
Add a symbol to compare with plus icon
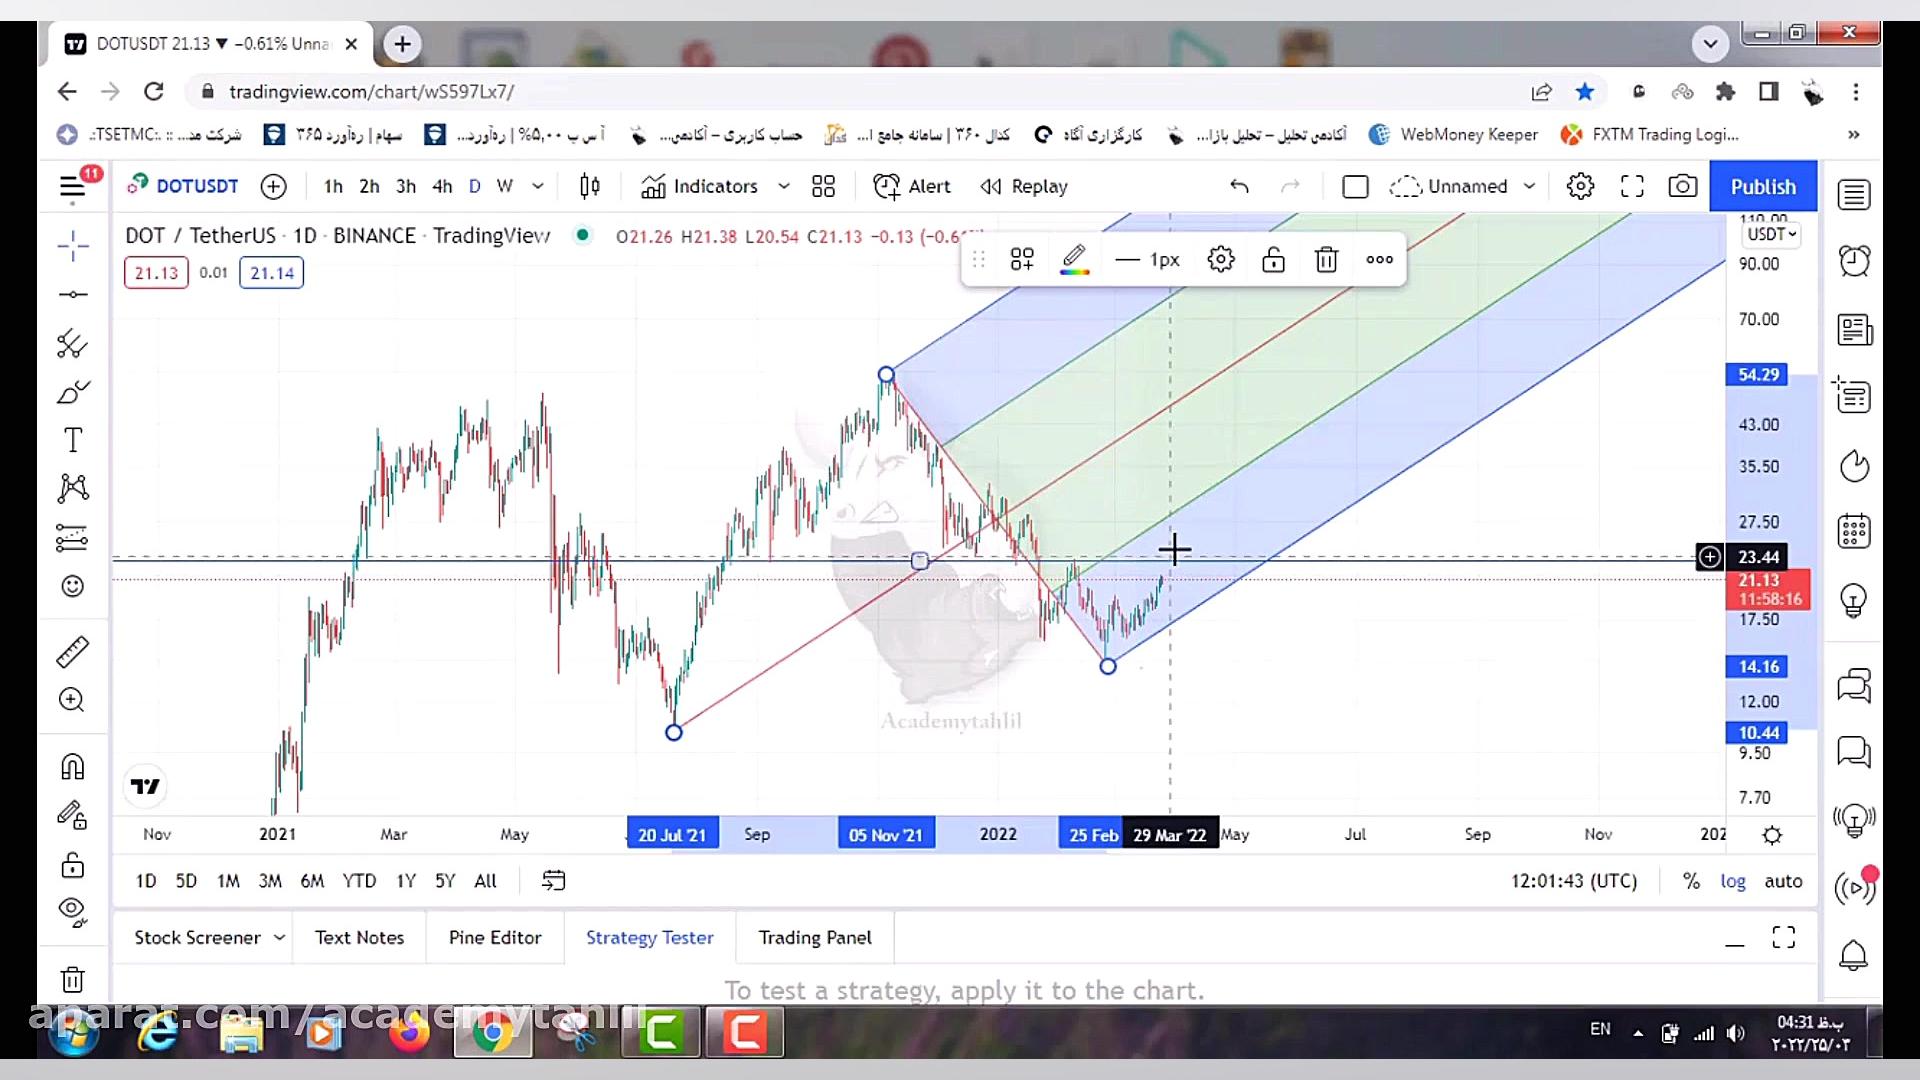tap(273, 187)
